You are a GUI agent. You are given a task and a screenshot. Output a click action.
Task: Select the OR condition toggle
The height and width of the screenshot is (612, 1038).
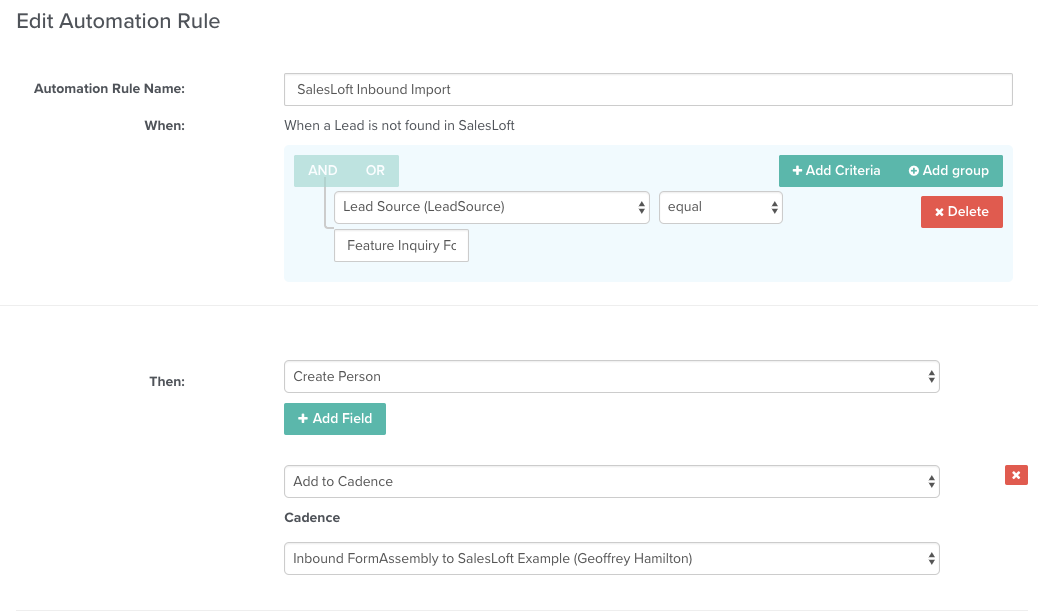click(375, 171)
